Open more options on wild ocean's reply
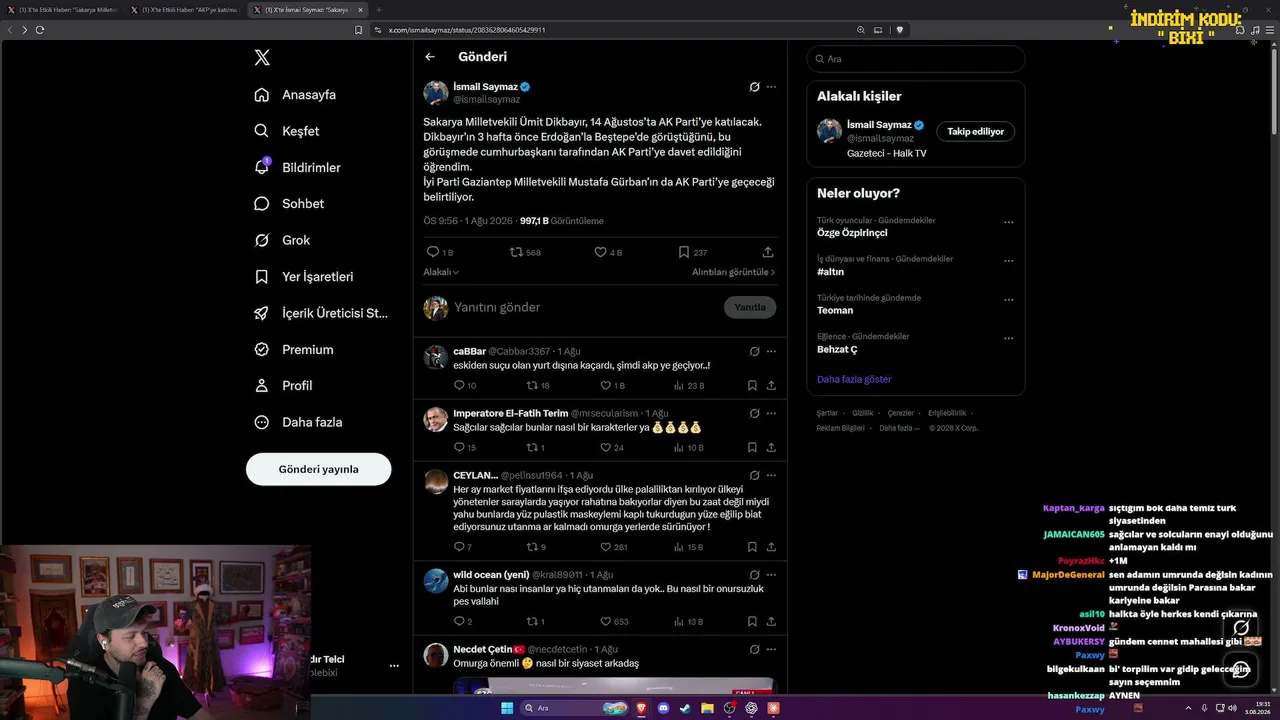 [x=771, y=575]
